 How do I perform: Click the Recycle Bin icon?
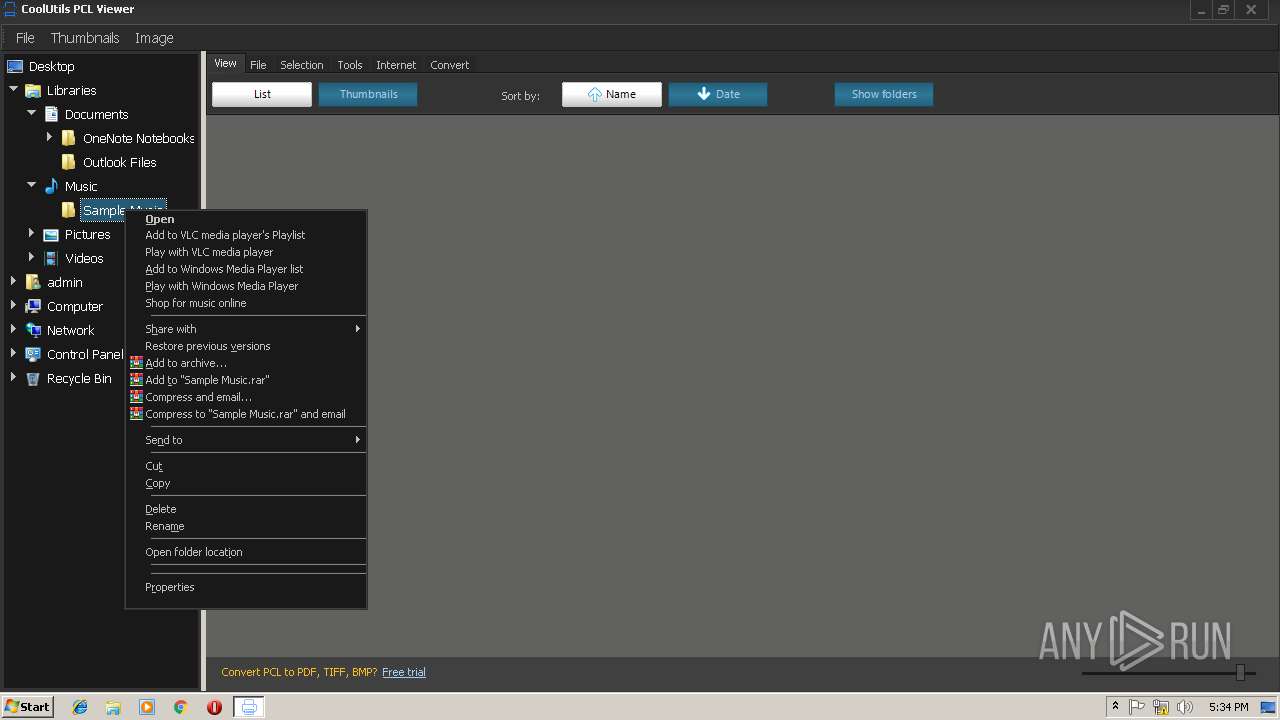click(x=33, y=378)
